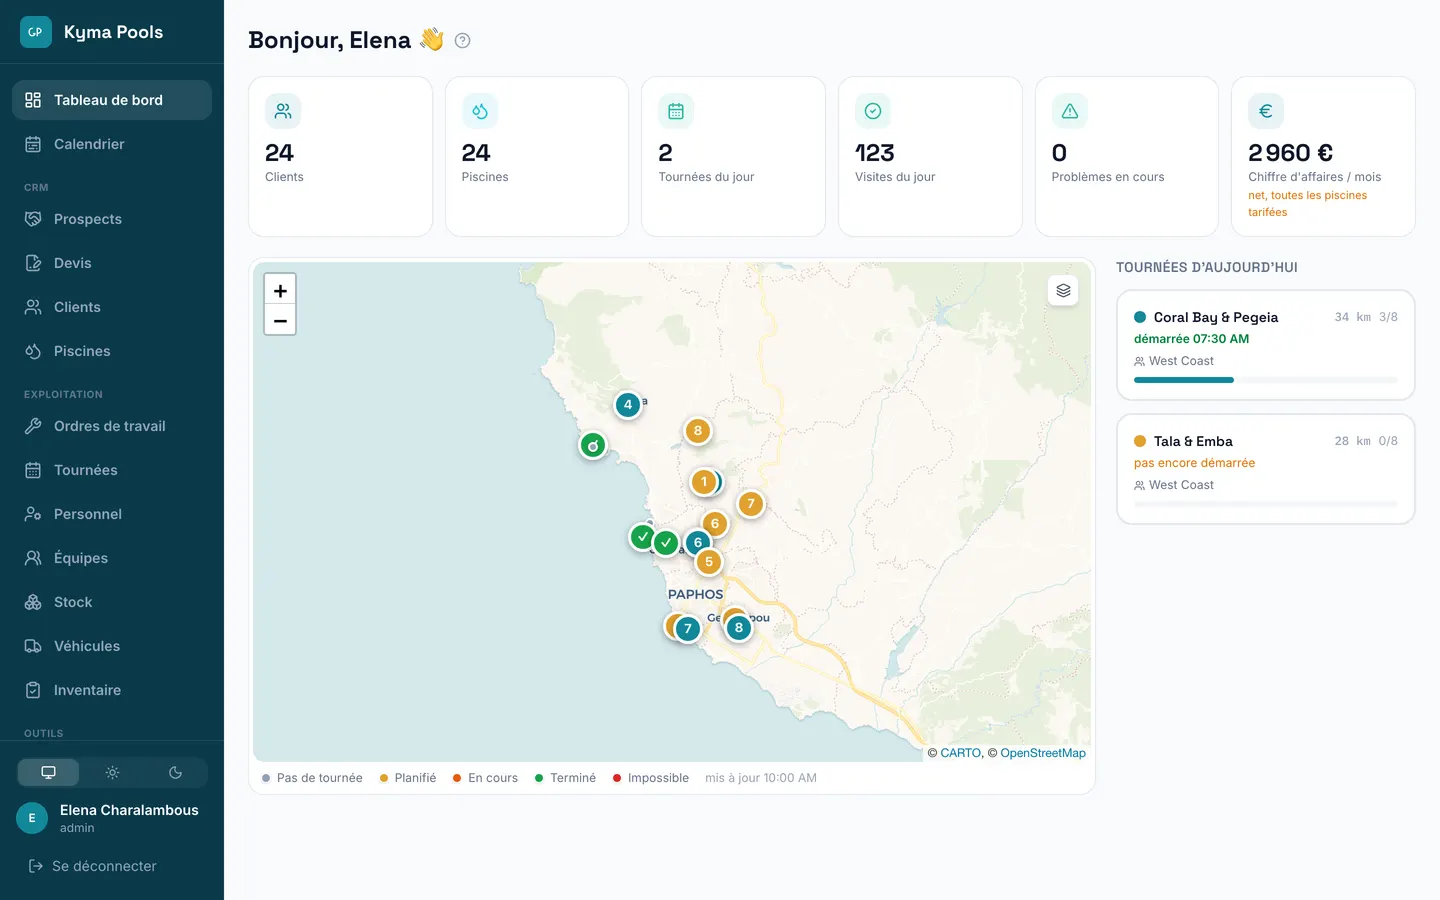Image resolution: width=1440 pixels, height=900 pixels.
Task: Open the OpenStreetMap attribution link
Action: (x=1043, y=753)
